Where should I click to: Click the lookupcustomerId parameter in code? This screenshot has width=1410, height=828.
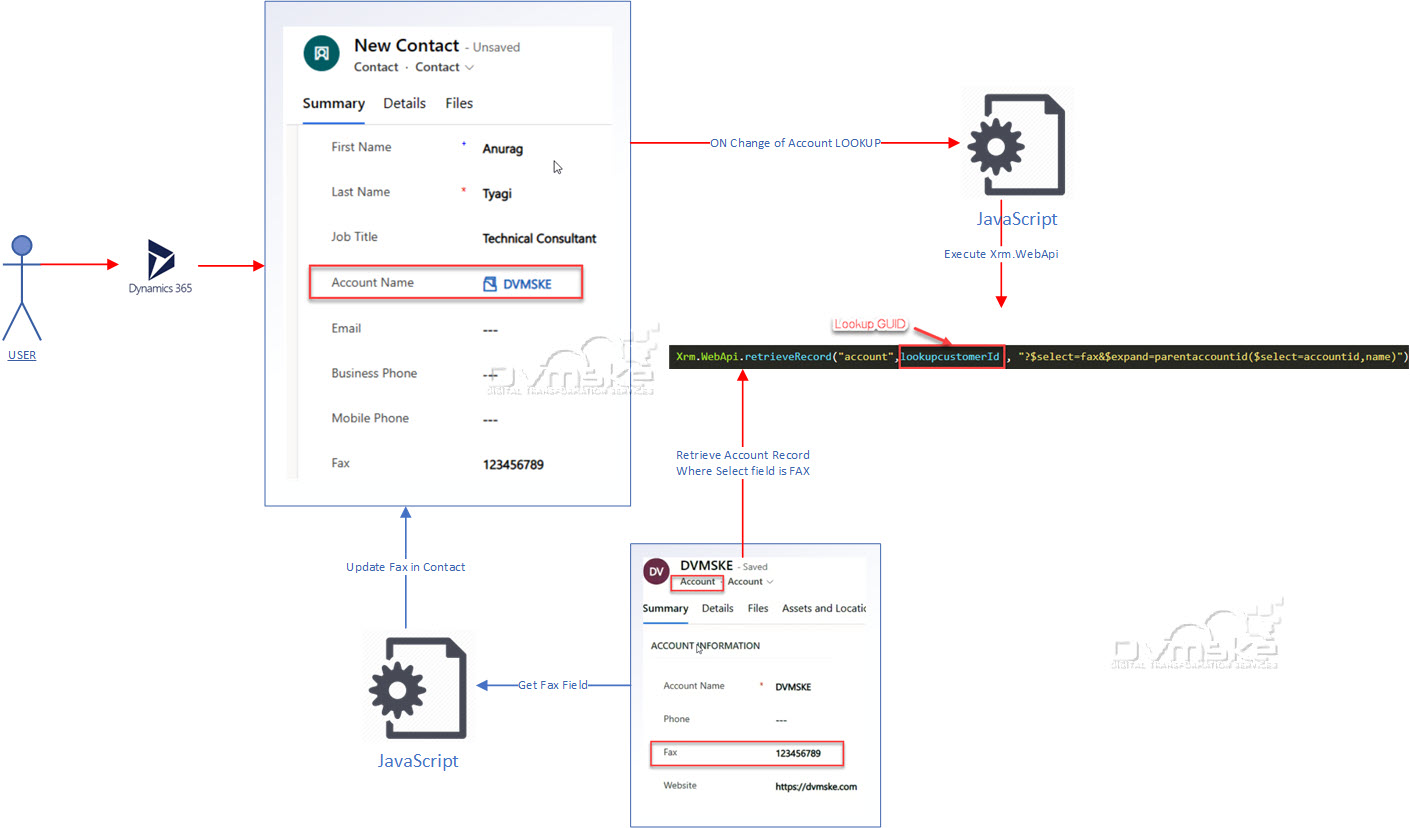tap(950, 357)
